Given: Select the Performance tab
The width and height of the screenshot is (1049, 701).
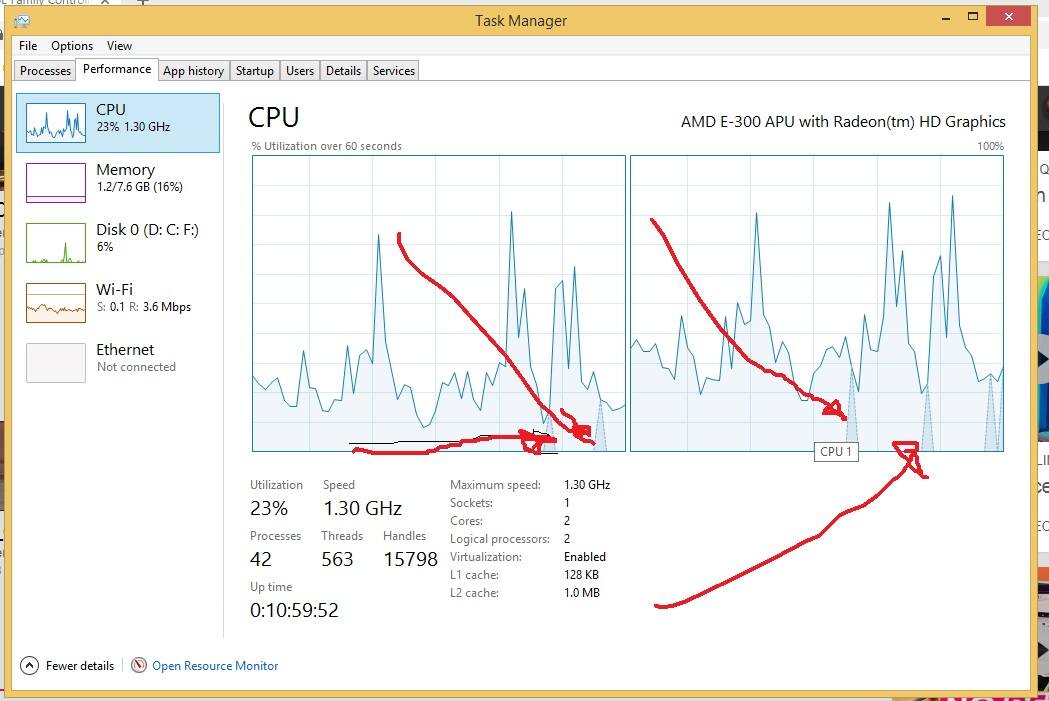Looking at the screenshot, I should [117, 69].
